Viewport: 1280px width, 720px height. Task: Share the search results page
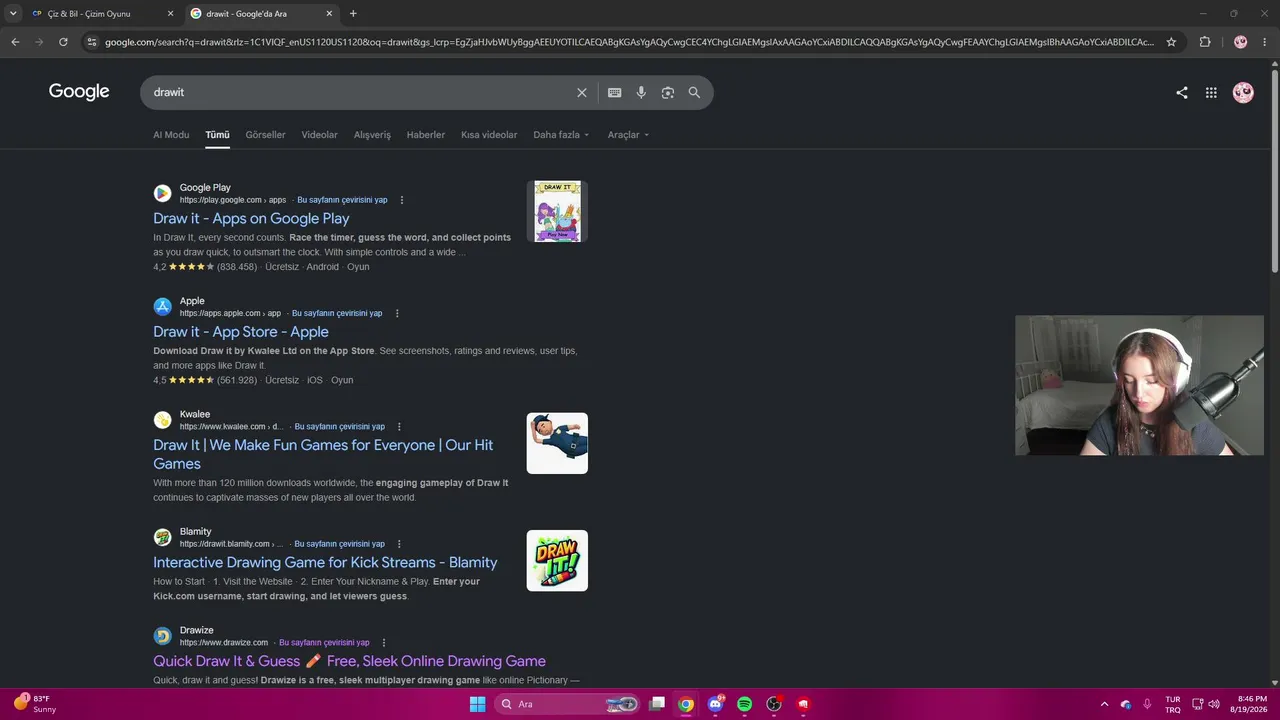pyautogui.click(x=1182, y=92)
